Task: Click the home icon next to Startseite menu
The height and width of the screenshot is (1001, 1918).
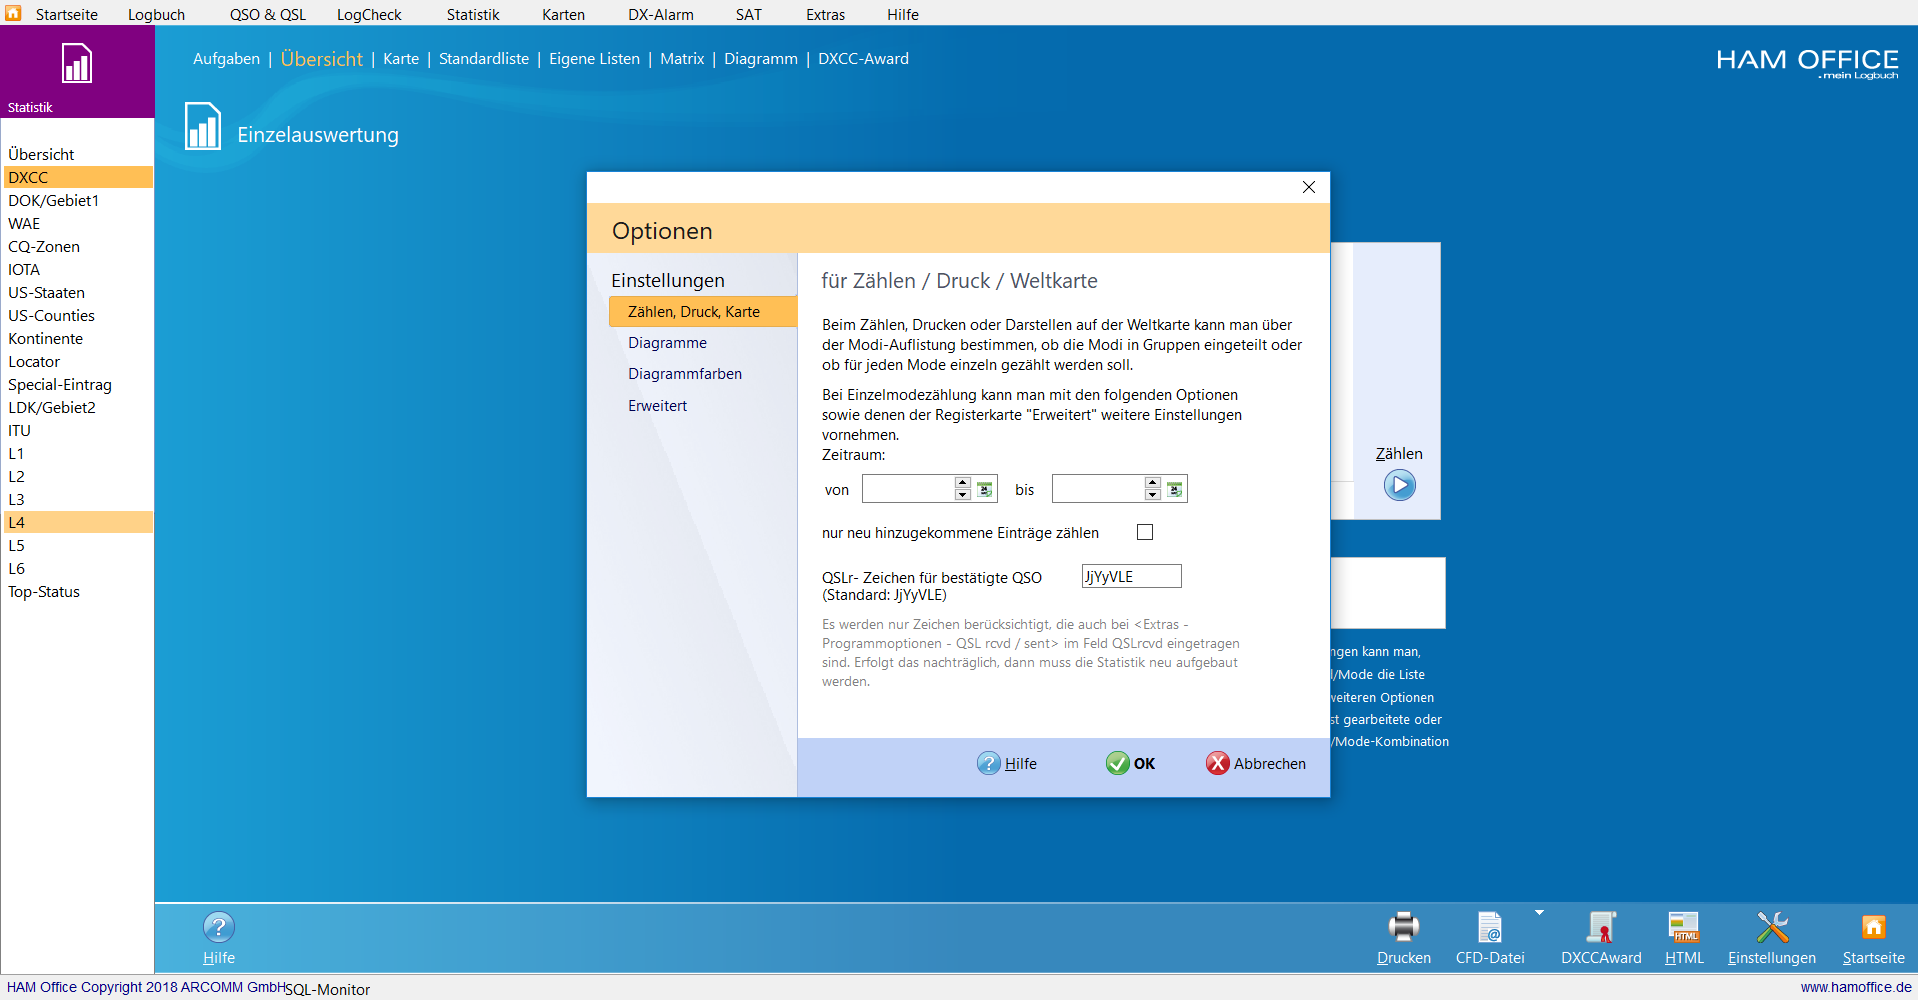Action: (13, 13)
